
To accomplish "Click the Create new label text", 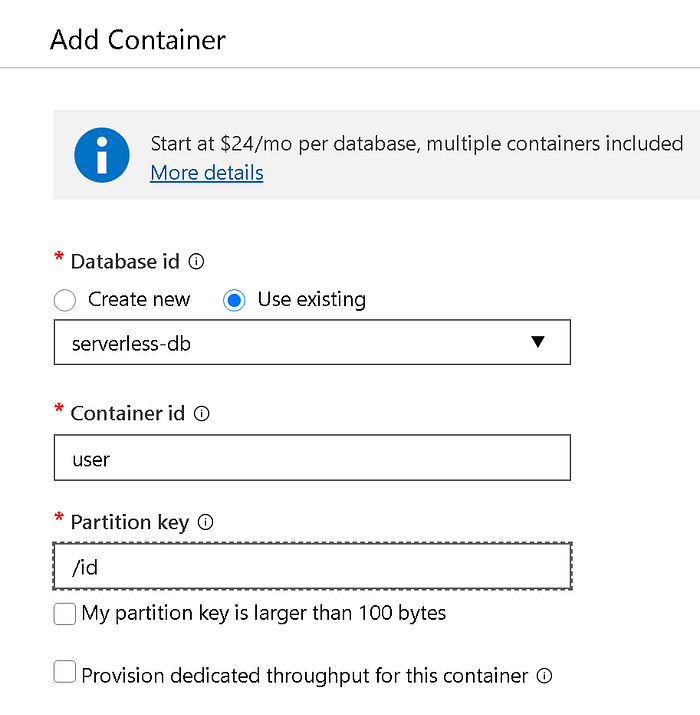I will click(x=139, y=300).
